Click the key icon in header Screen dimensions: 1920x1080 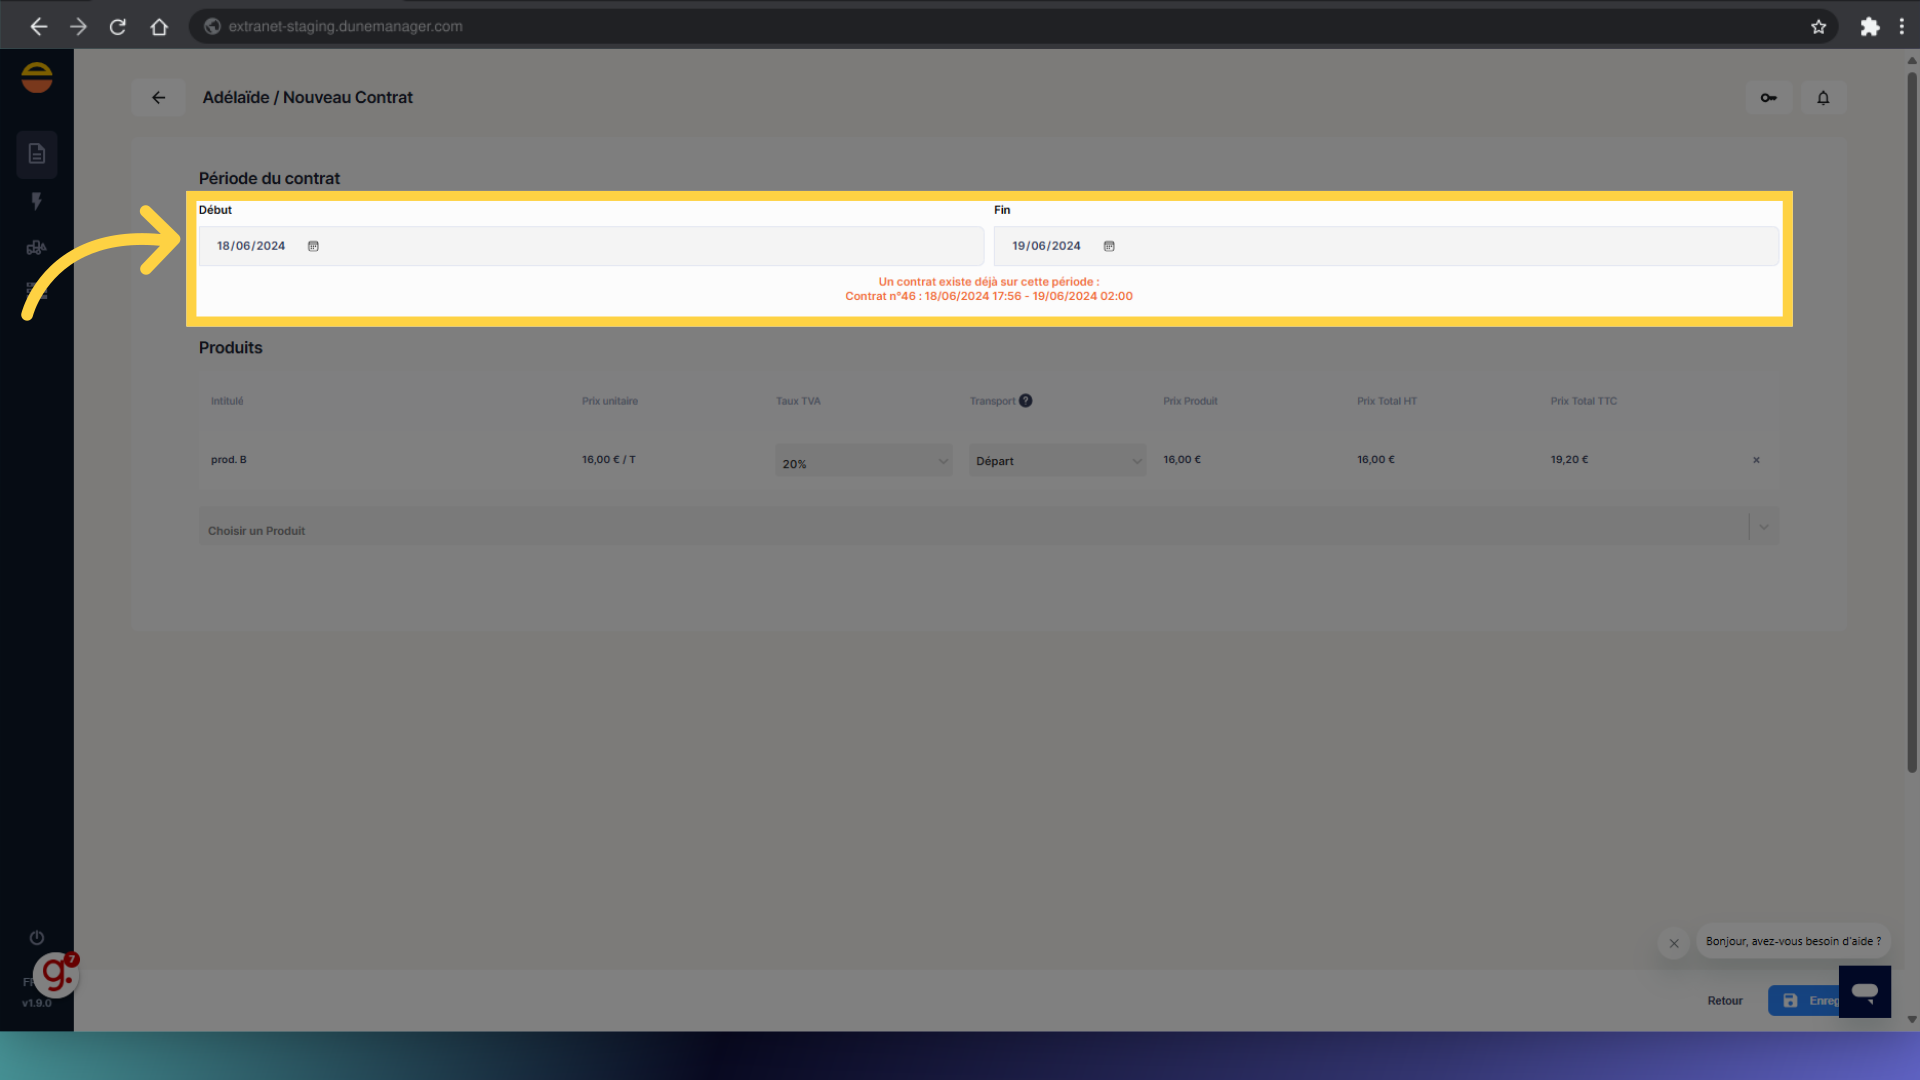[1768, 98]
